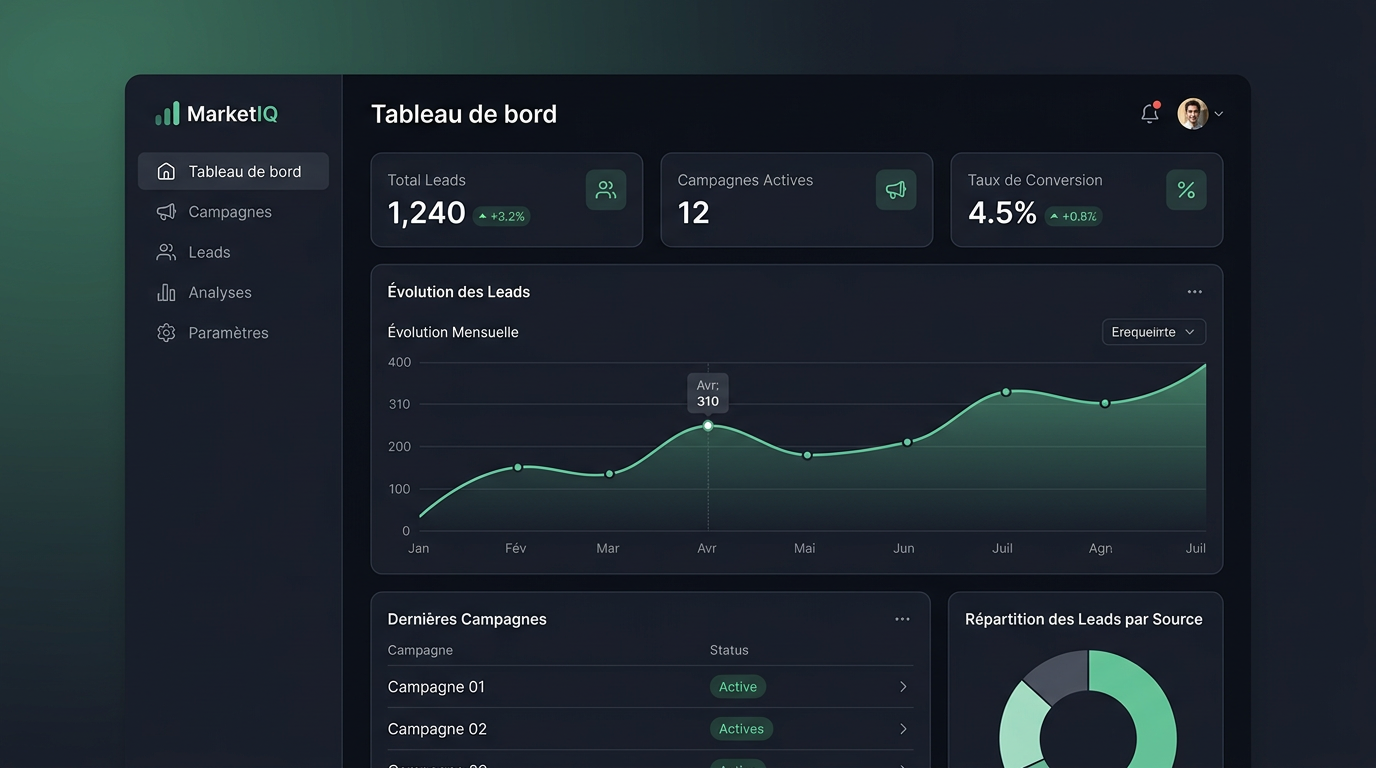The height and width of the screenshot is (768, 1376).
Task: Click the Leads people icon in the sidebar
Action: tap(166, 252)
